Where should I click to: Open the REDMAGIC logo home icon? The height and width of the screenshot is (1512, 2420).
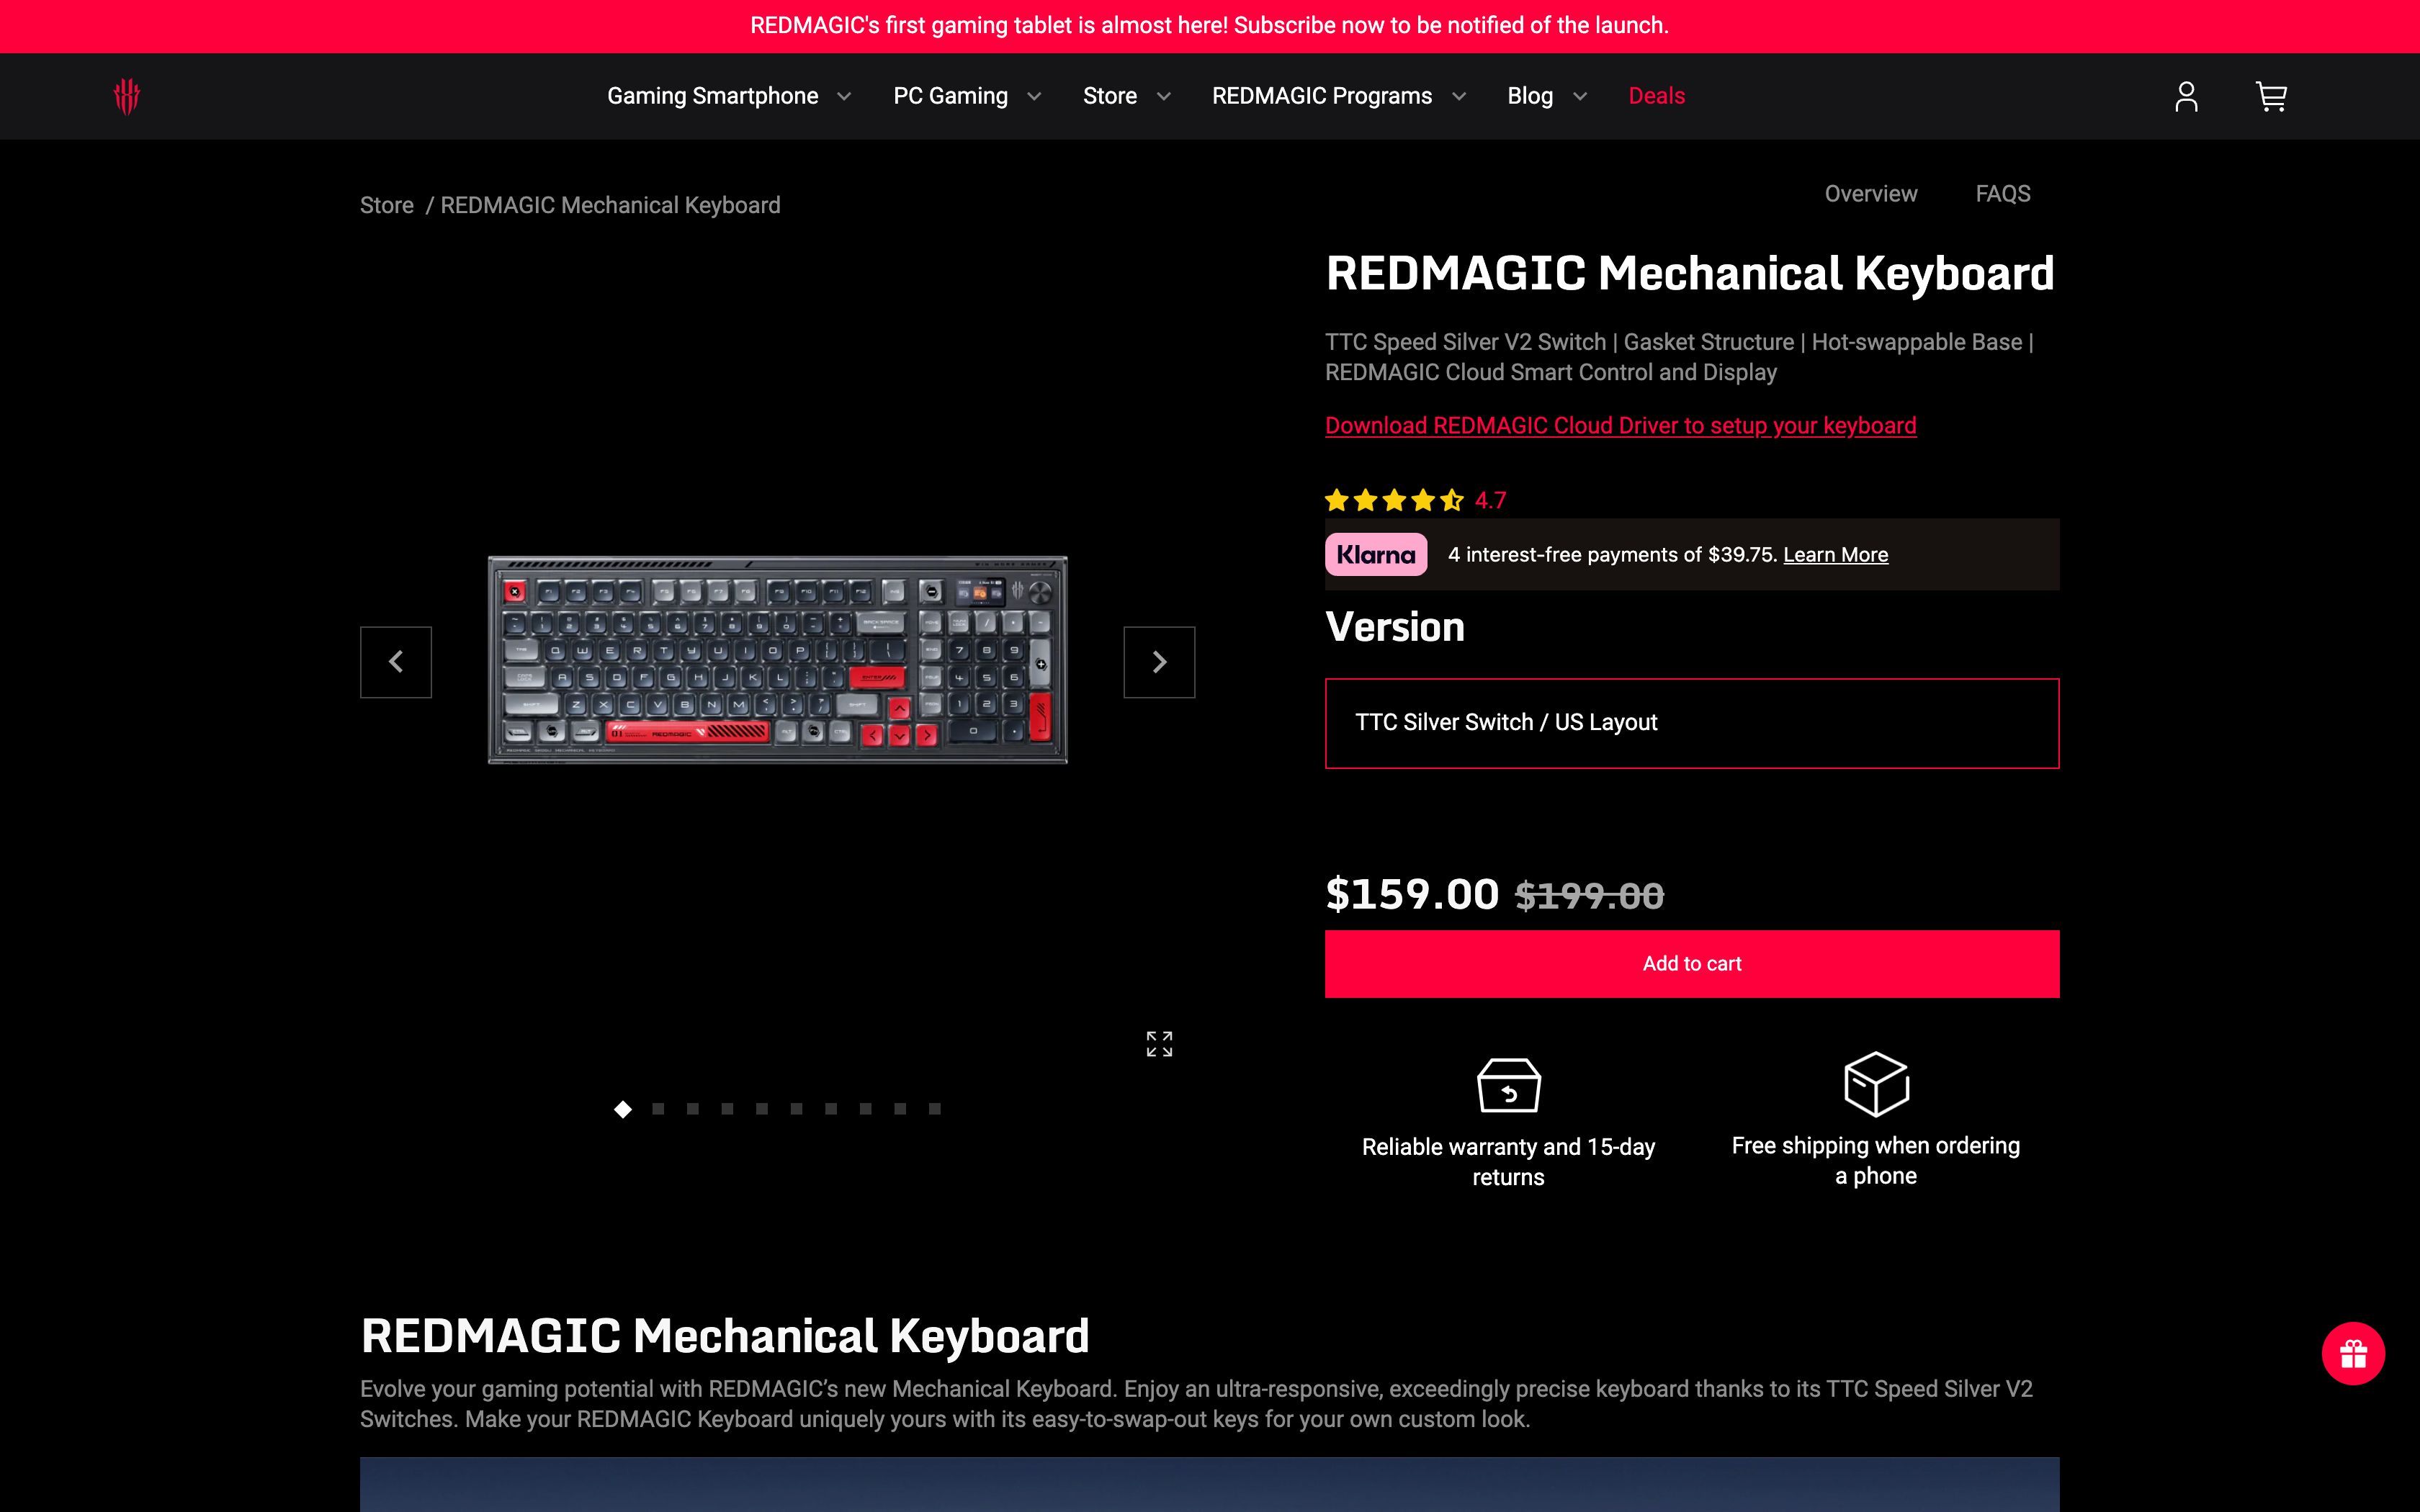pyautogui.click(x=128, y=96)
